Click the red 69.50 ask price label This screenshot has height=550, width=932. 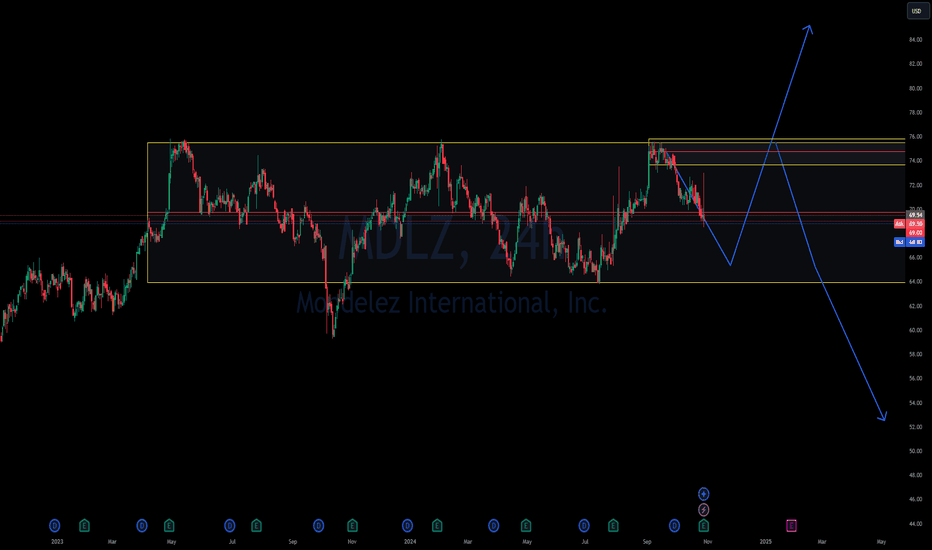[915, 224]
